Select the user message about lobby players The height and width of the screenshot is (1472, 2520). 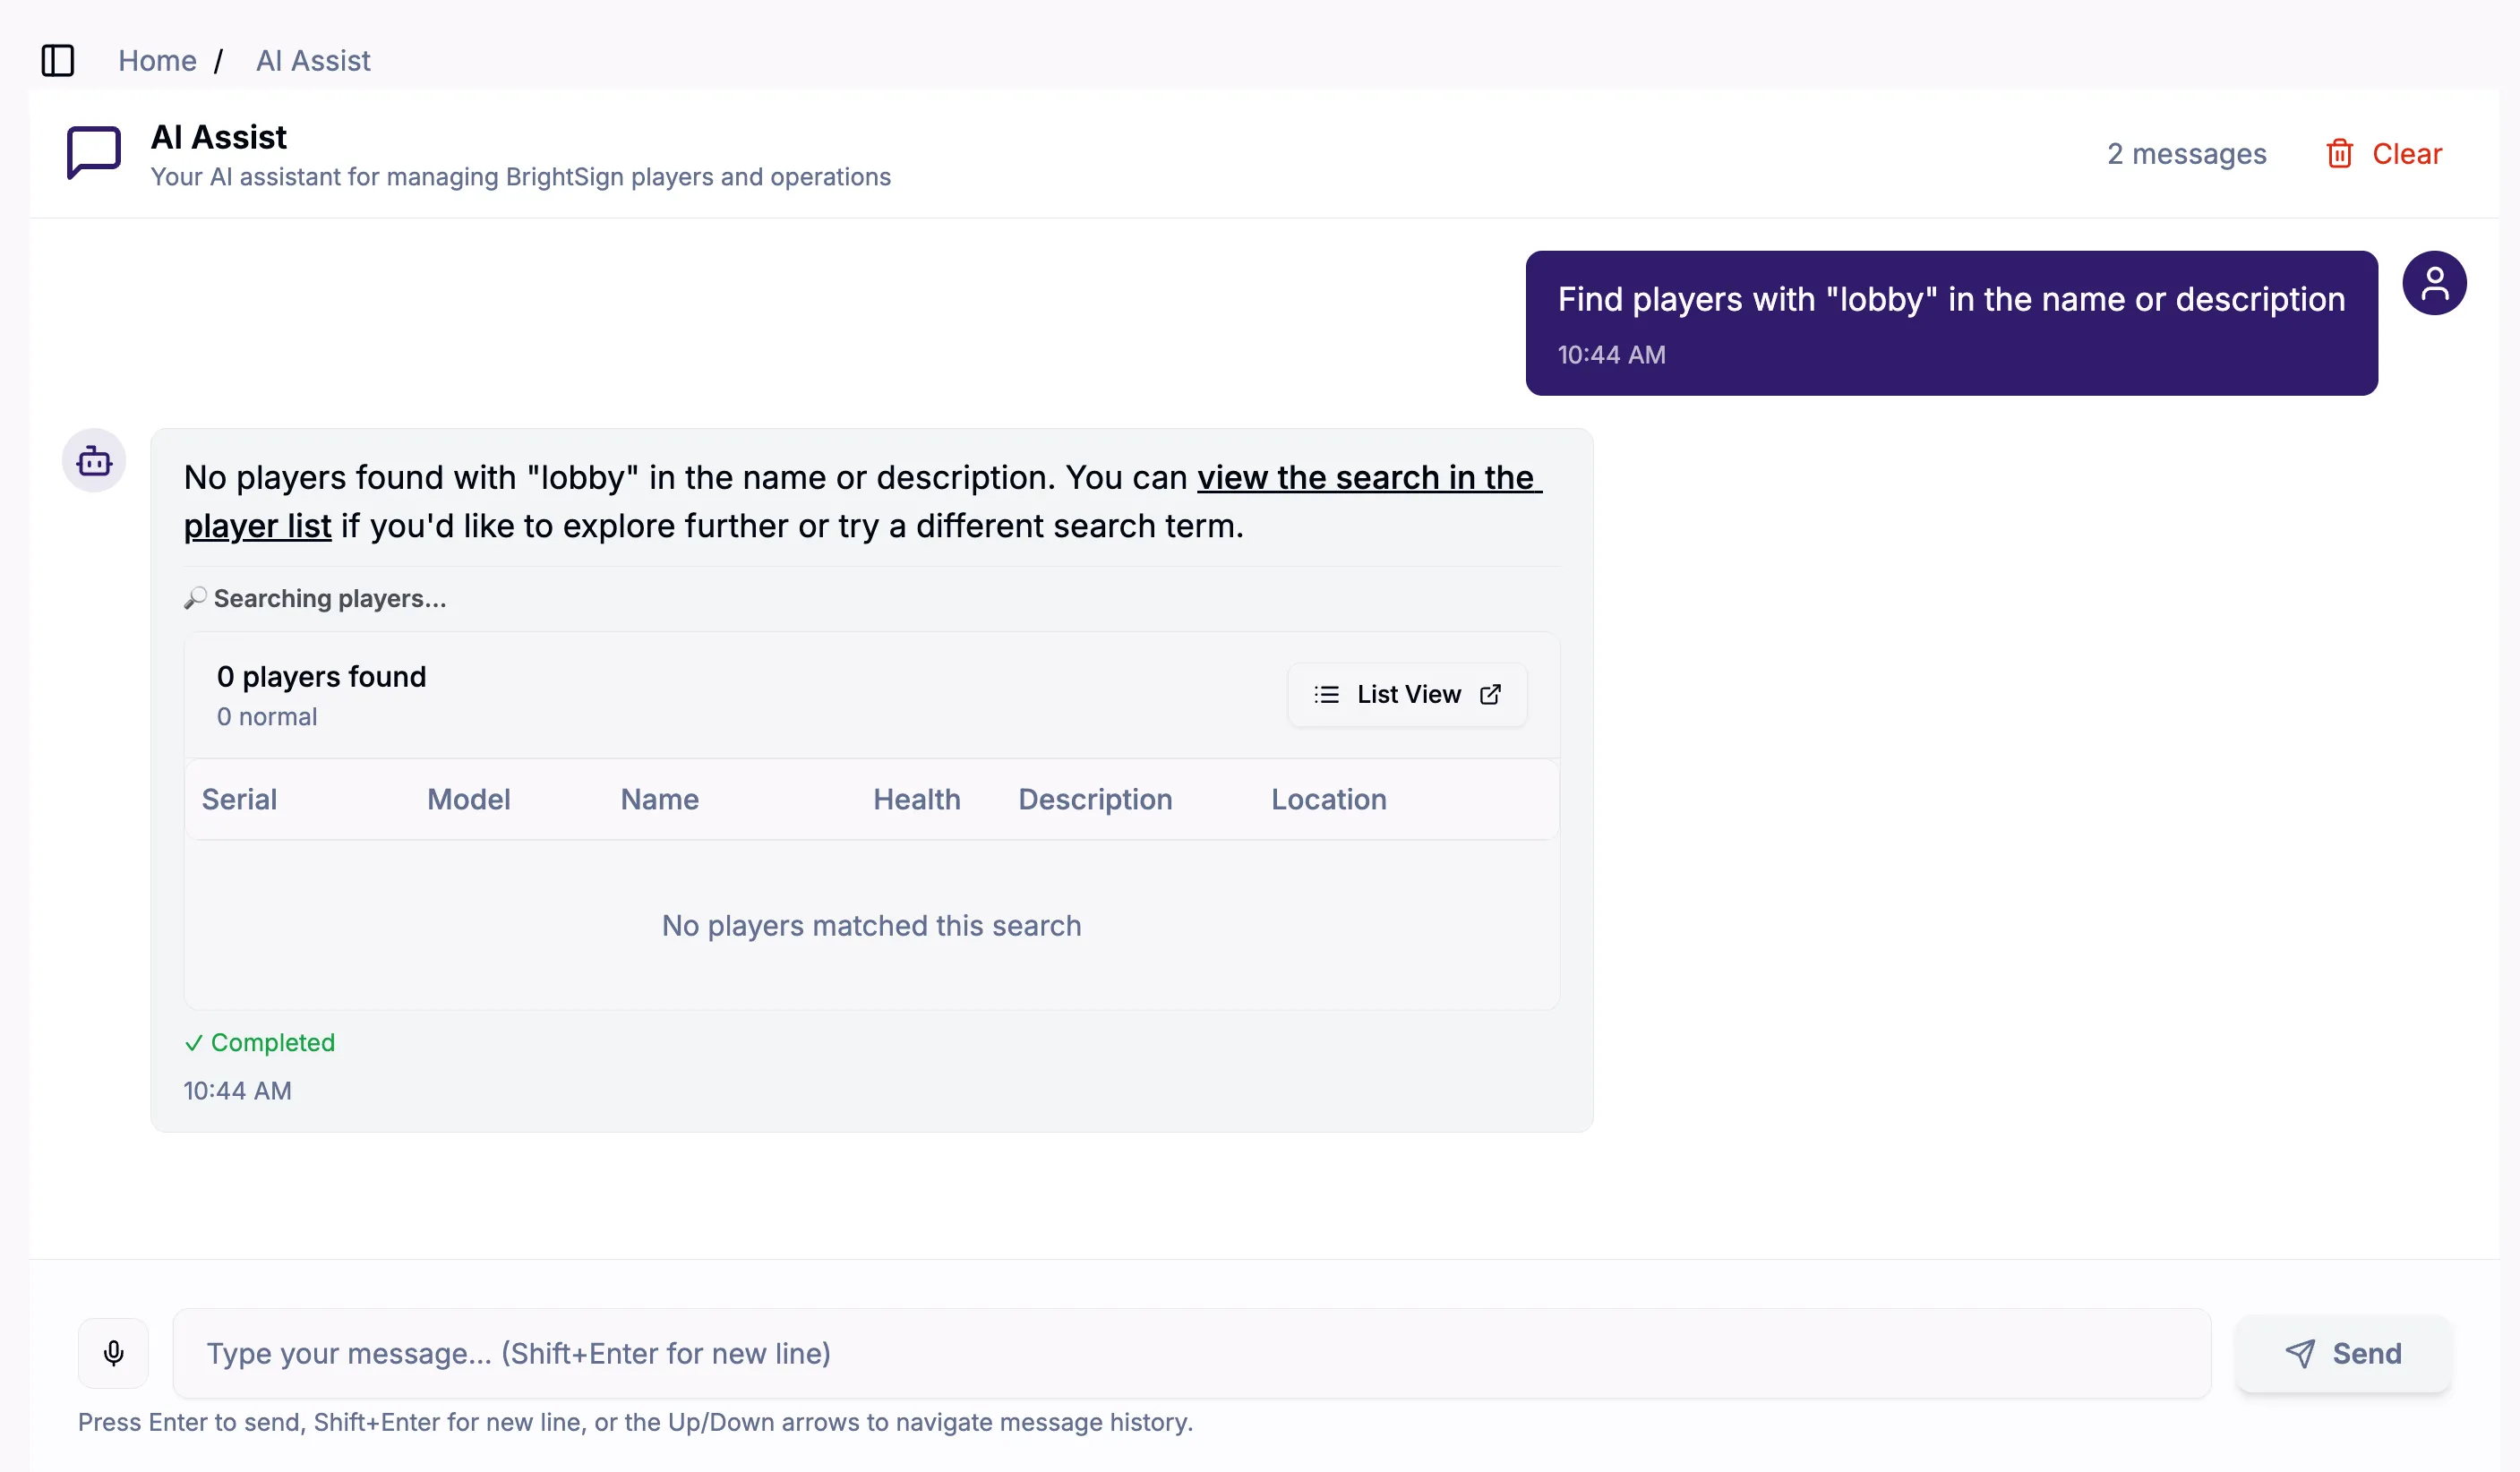click(x=1951, y=323)
